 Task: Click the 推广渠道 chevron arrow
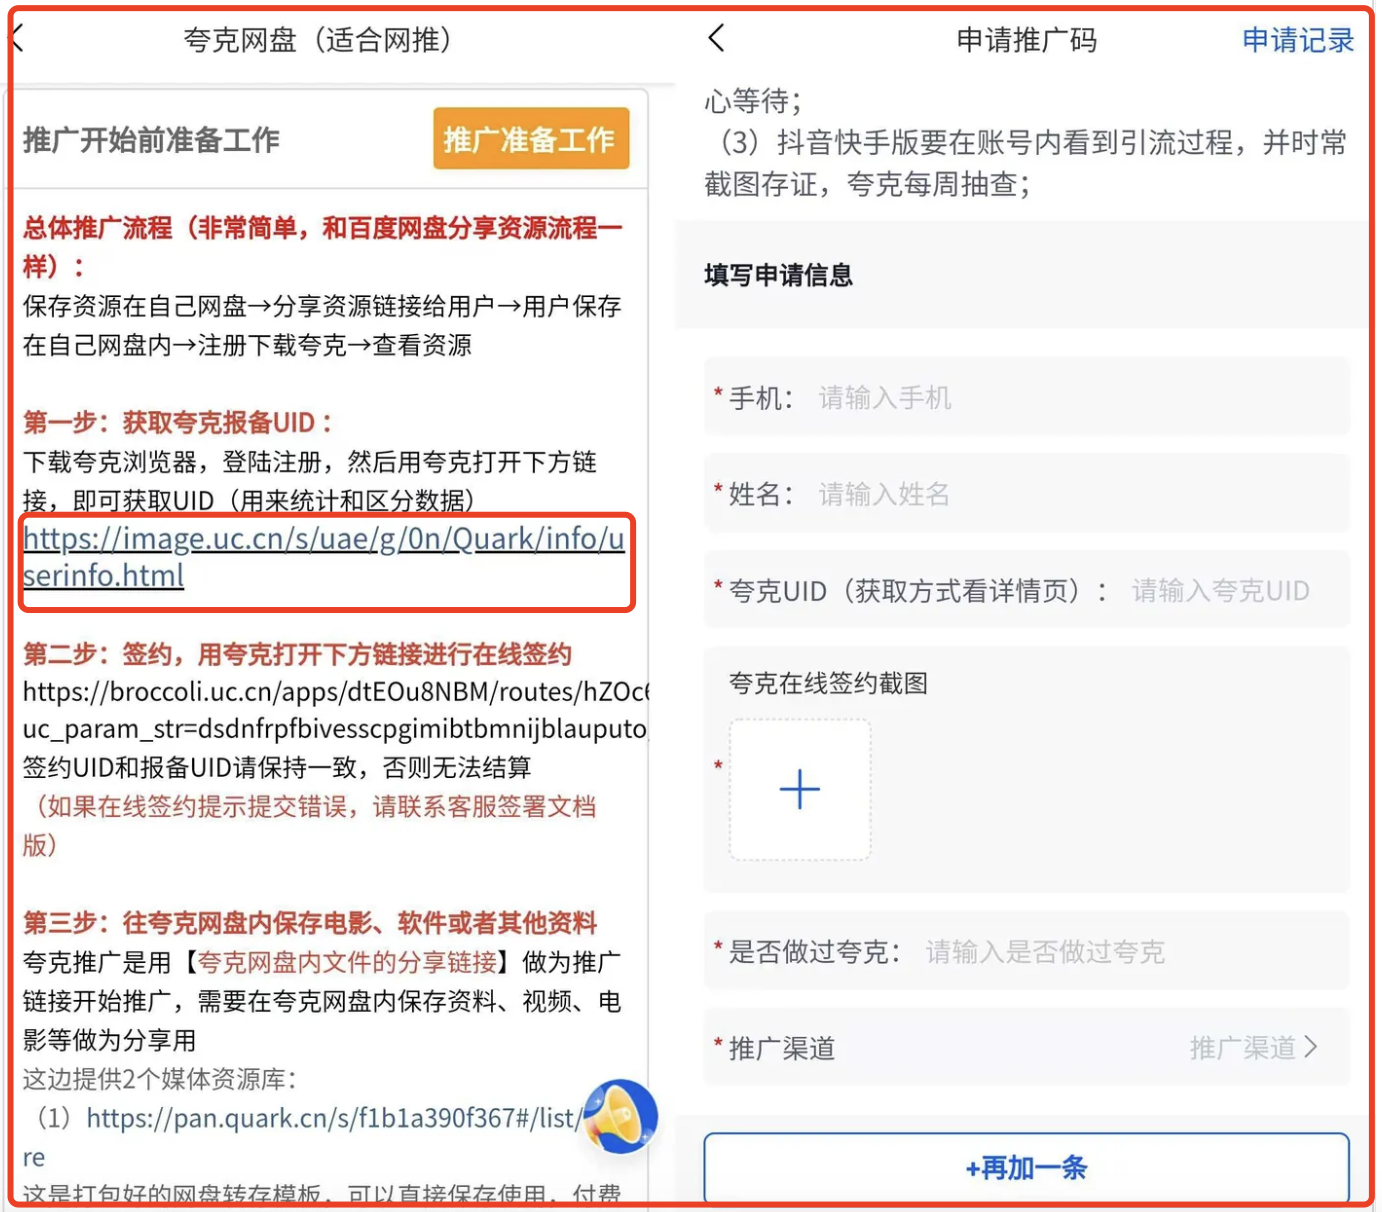1311,1048
